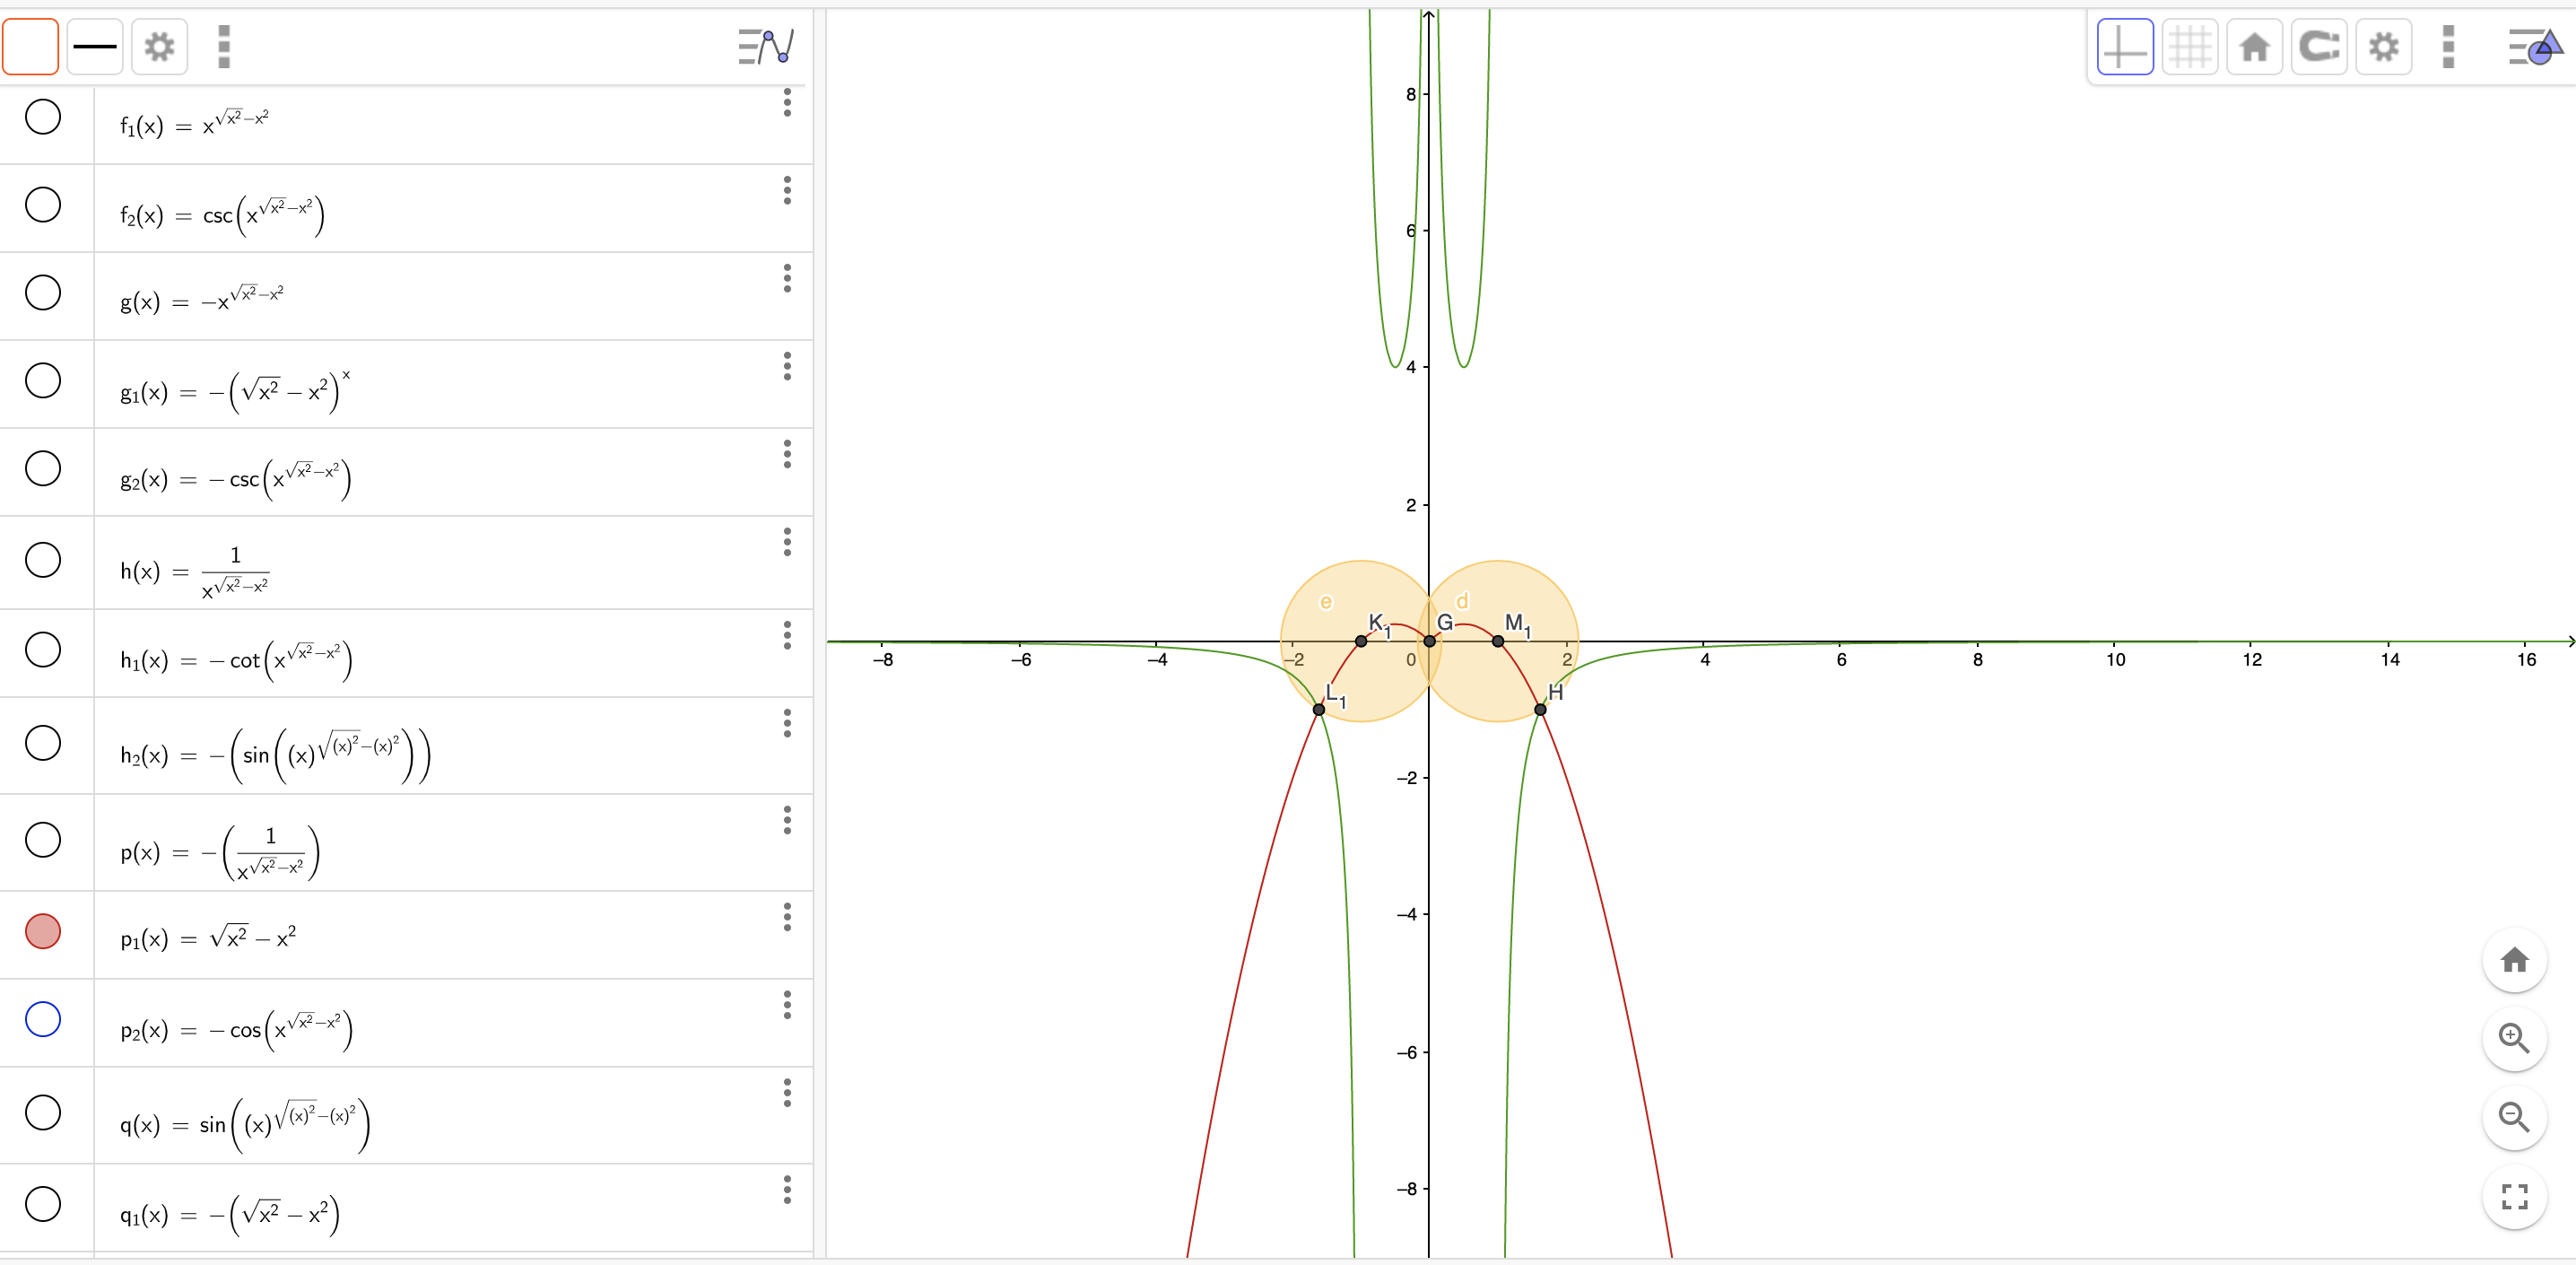Toggle axes display in graphics toolbar
This screenshot has width=2576, height=1265.
[x=2125, y=46]
